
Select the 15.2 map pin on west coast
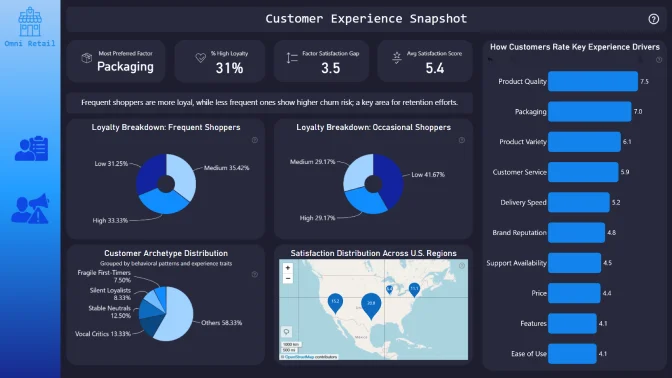click(335, 303)
